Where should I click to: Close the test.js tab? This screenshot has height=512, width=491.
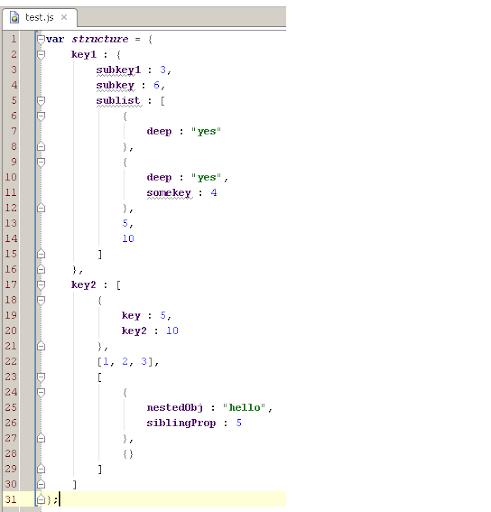[x=64, y=17]
